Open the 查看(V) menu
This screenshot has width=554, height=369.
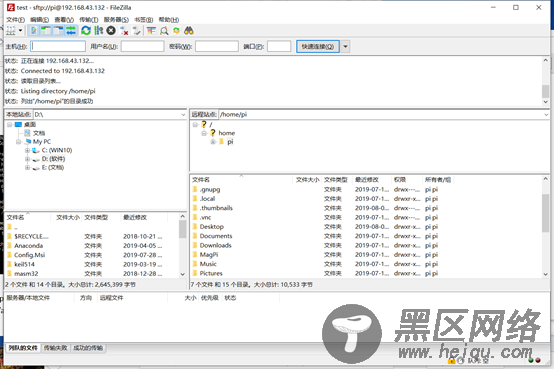(64, 20)
